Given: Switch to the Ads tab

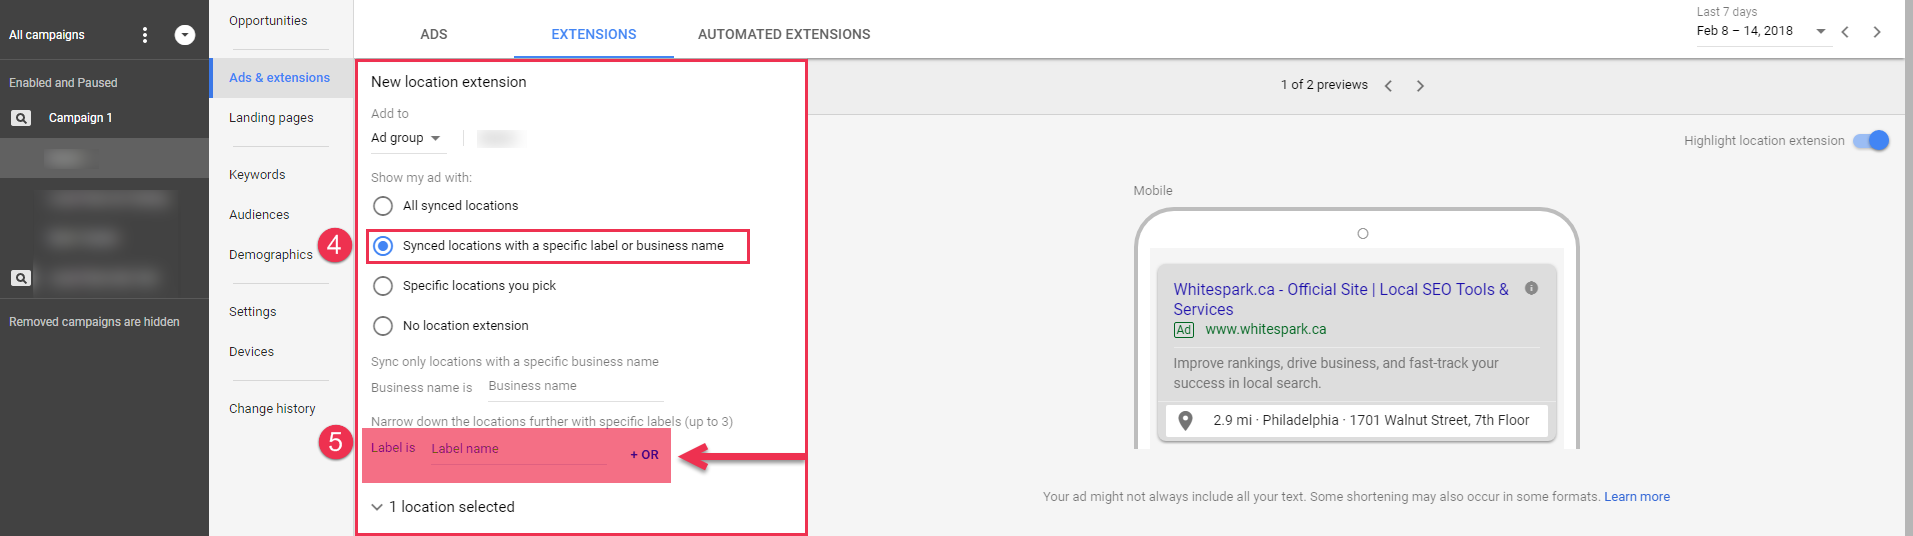Looking at the screenshot, I should pyautogui.click(x=434, y=34).
